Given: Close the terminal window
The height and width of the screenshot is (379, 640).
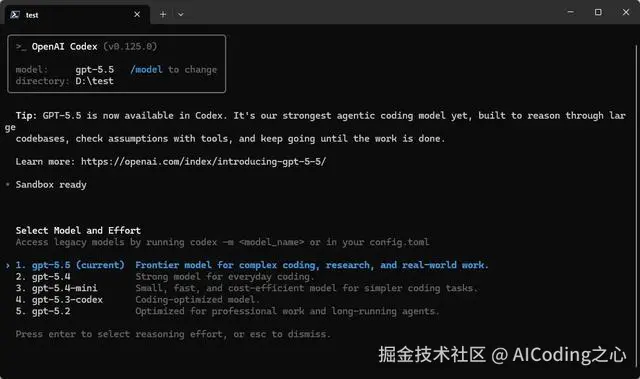Looking at the screenshot, I should coord(626,12).
